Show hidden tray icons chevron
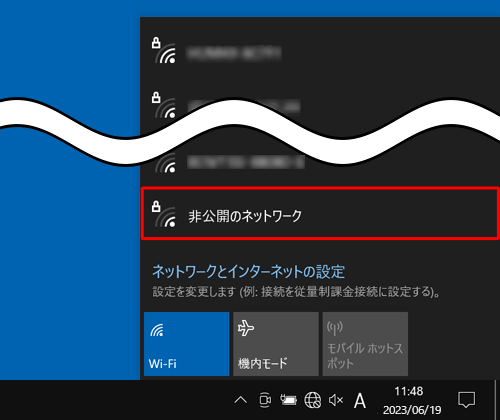500x420 pixels. pyautogui.click(x=241, y=400)
